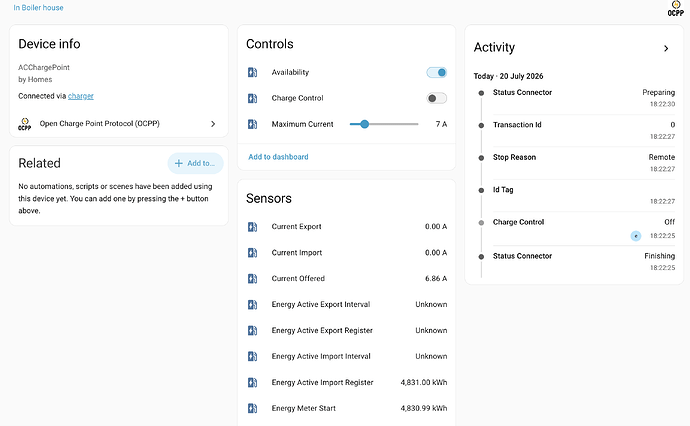Click the Energy Active Export Register icon
The height and width of the screenshot is (426, 690).
click(252, 331)
